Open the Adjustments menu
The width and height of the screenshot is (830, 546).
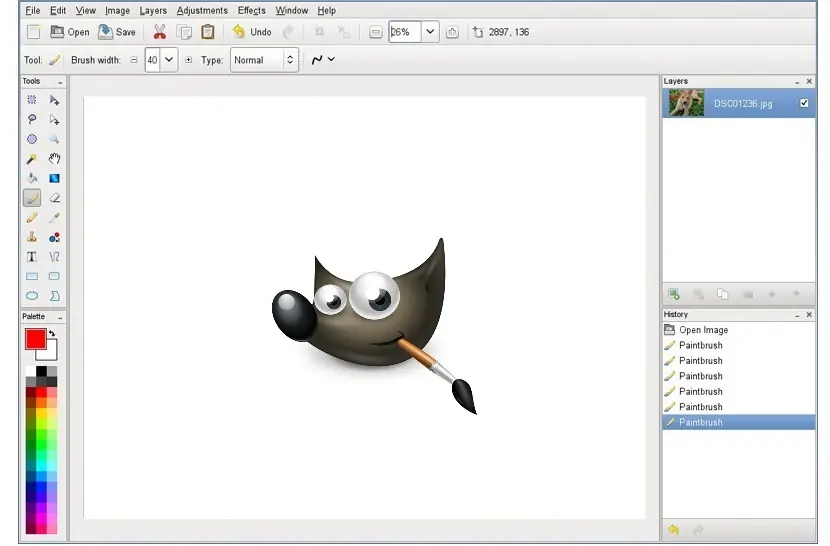pos(202,11)
